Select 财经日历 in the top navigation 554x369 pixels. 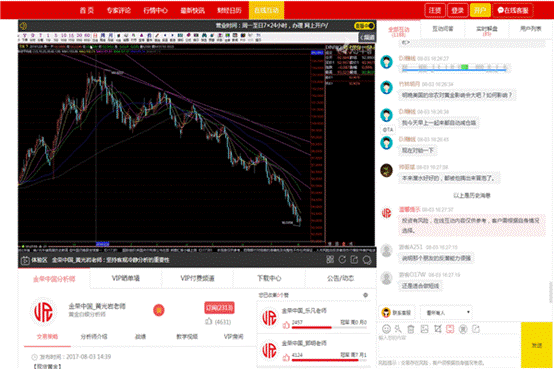coord(229,10)
